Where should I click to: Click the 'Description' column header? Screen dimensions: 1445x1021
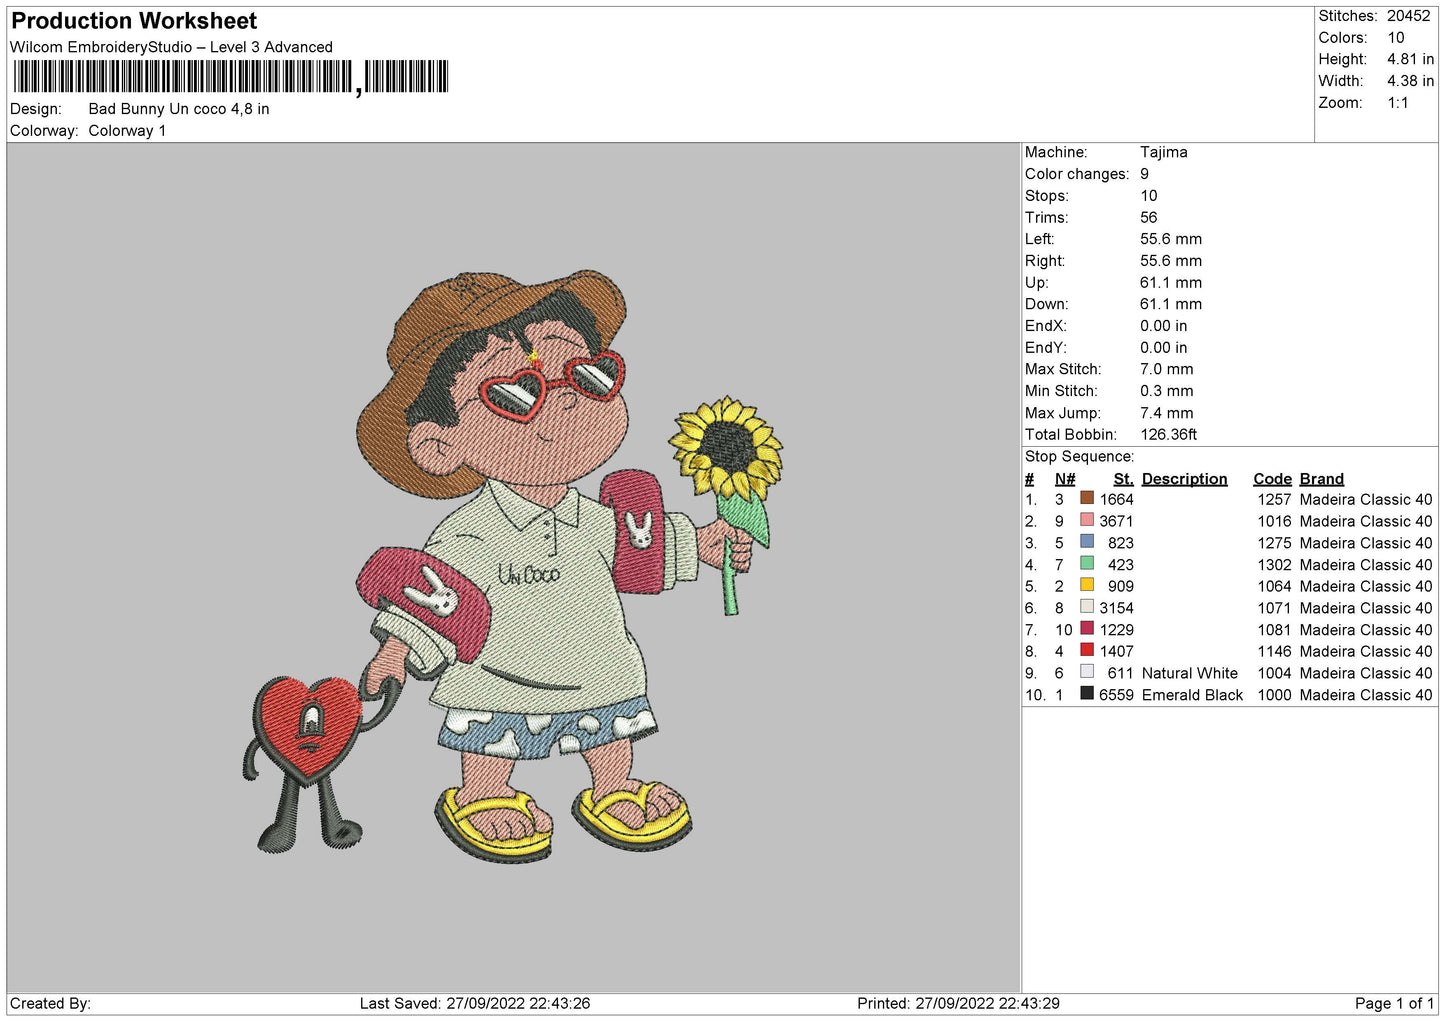pyautogui.click(x=1184, y=479)
